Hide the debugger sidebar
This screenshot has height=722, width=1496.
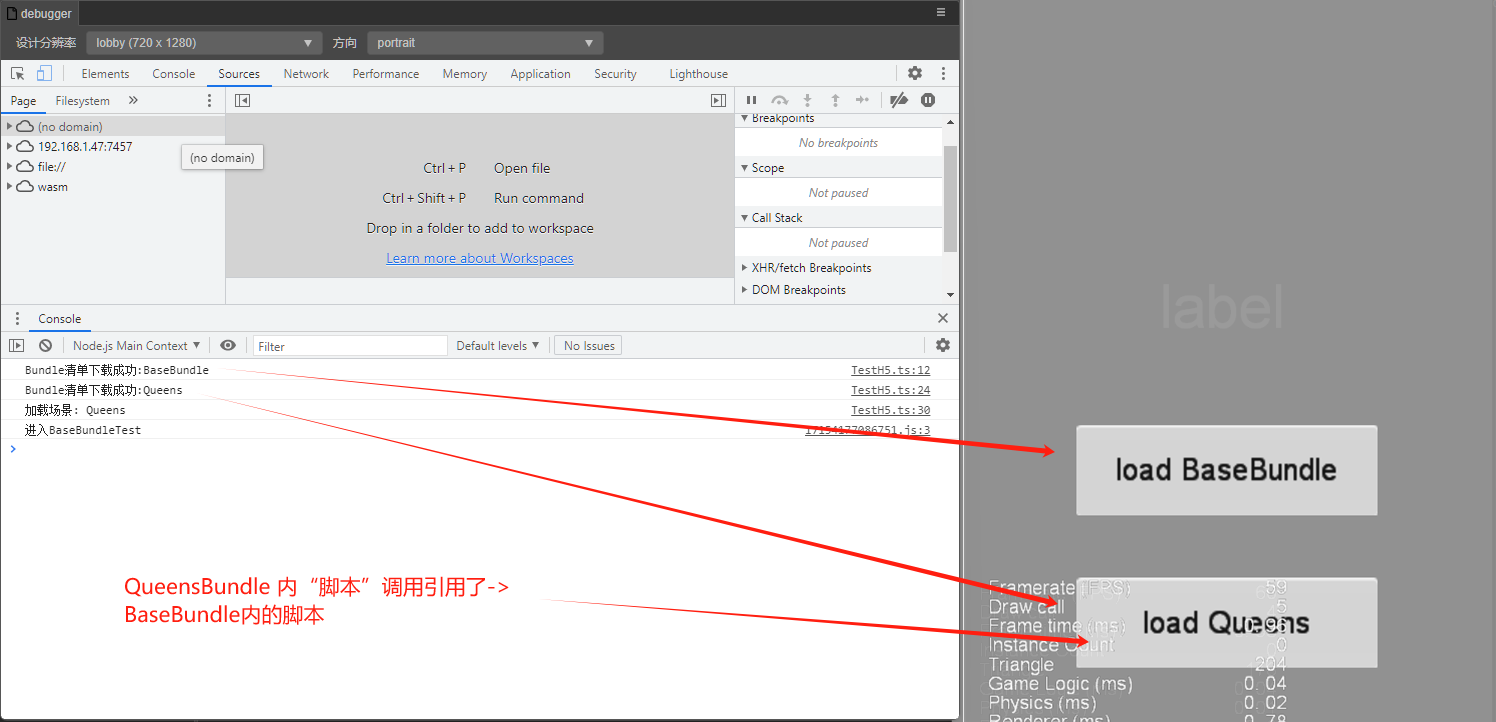(x=718, y=100)
